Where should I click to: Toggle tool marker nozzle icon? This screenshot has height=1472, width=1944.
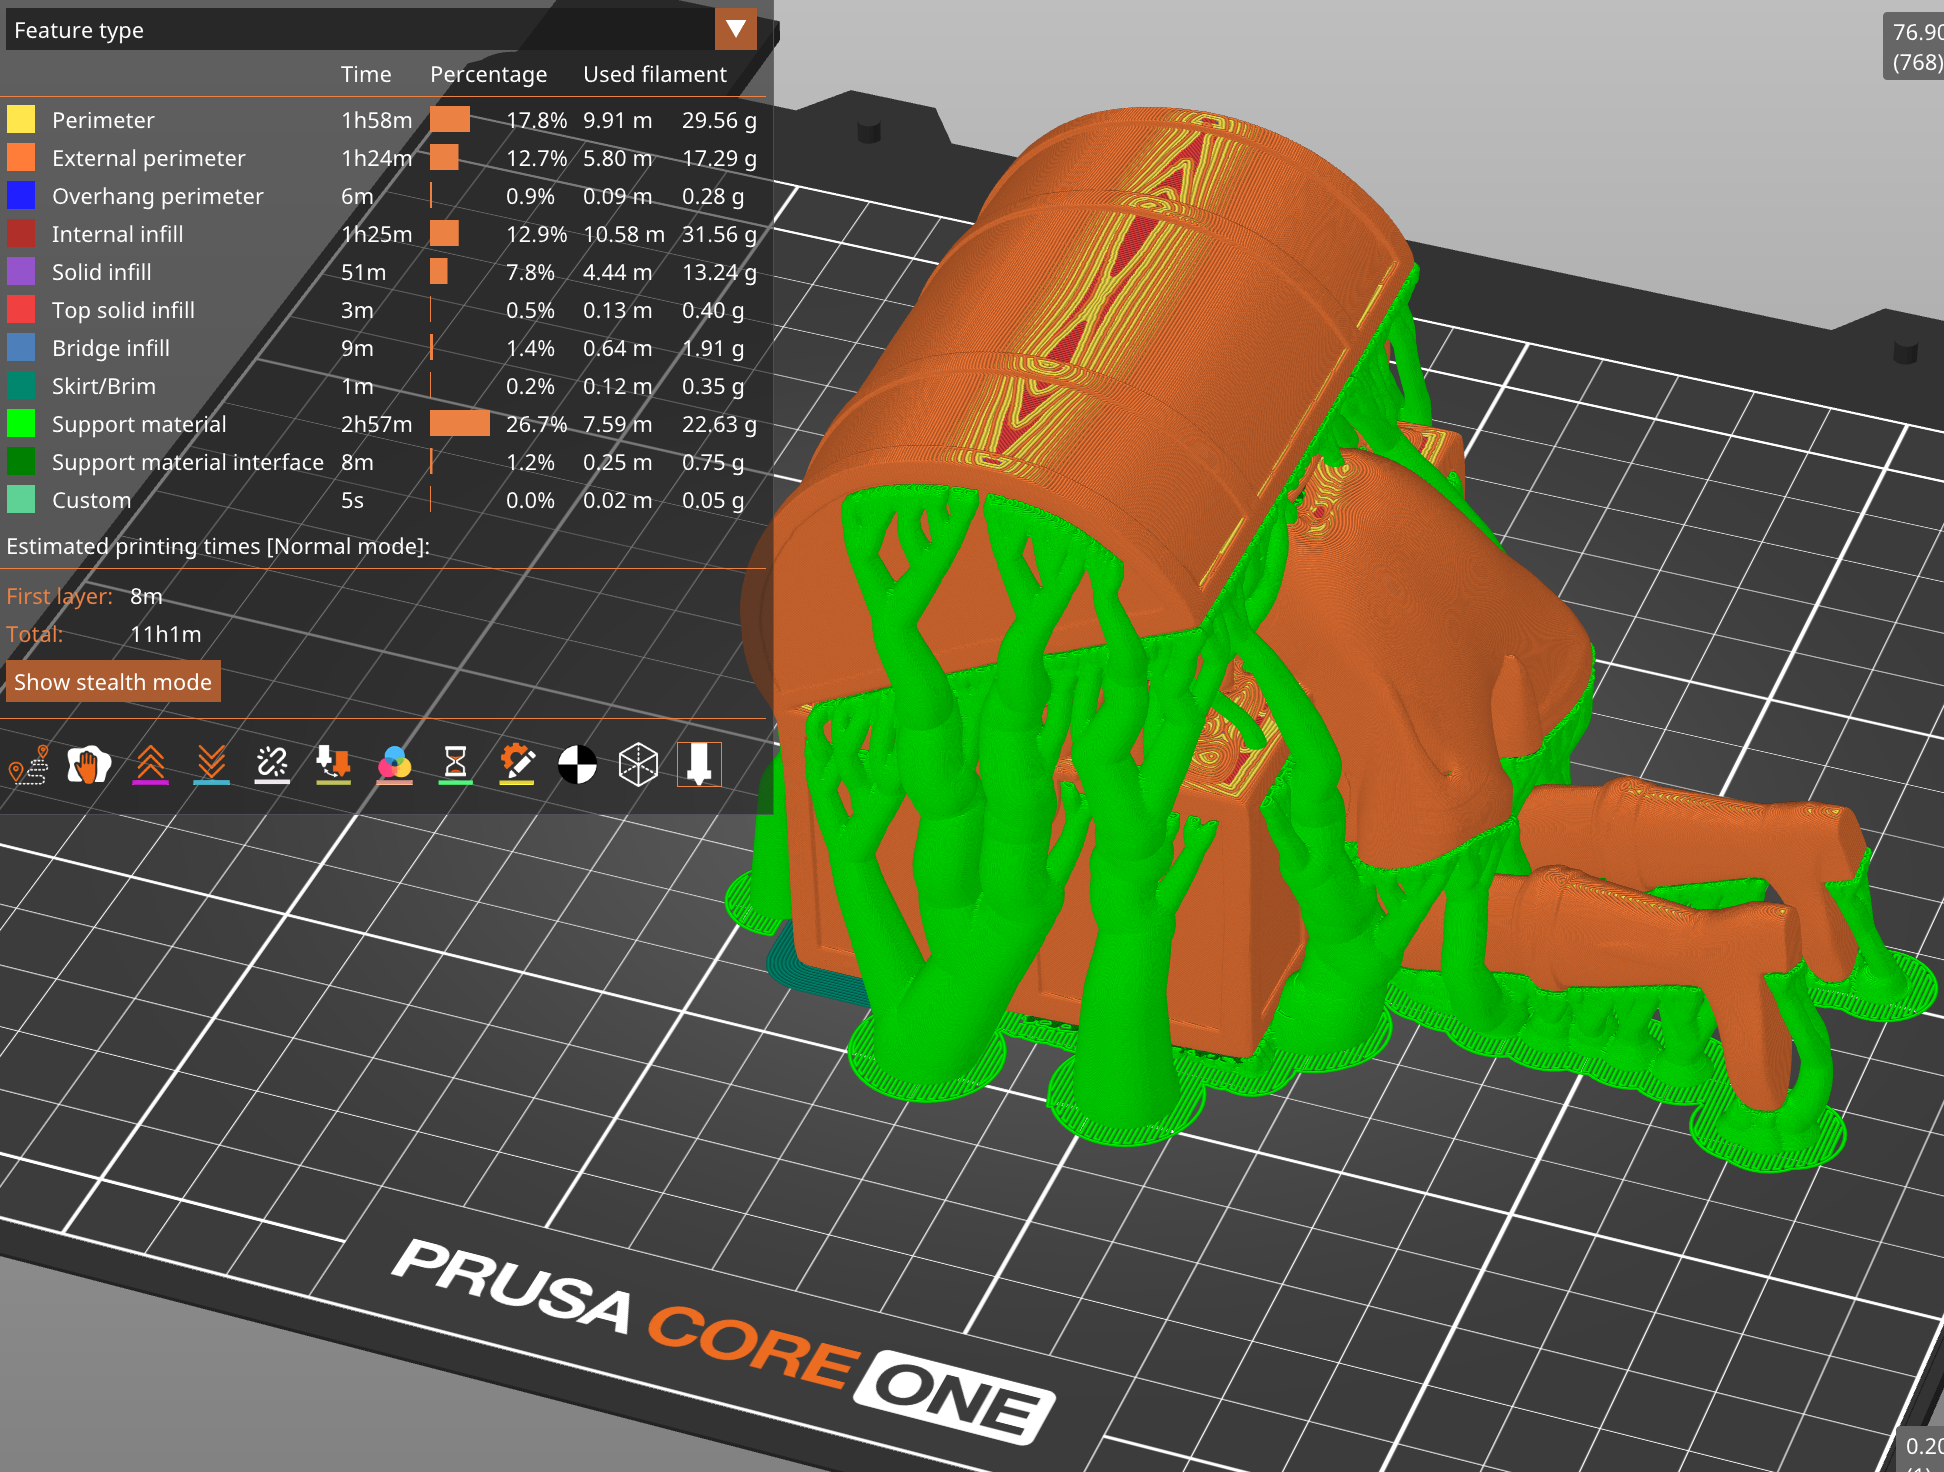[x=699, y=765]
